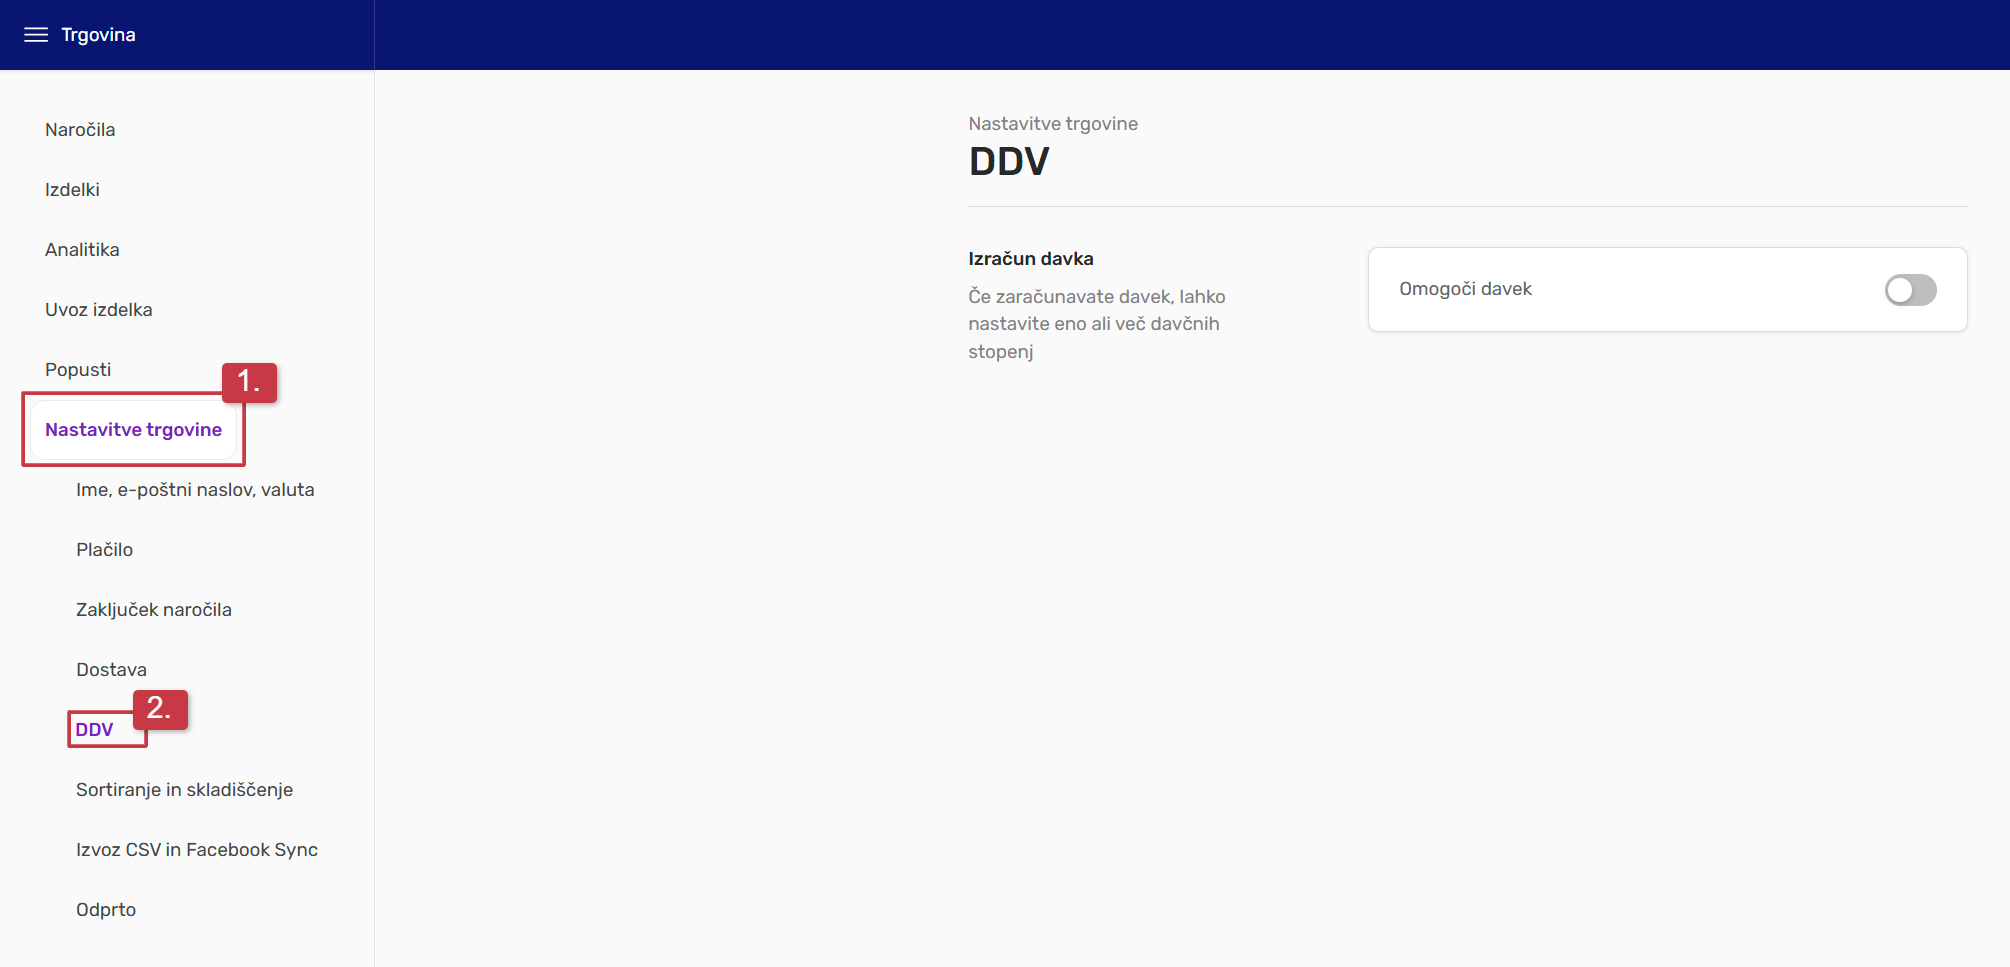The width and height of the screenshot is (2010, 967).
Task: Go to Izdelki in sidebar
Action: (x=72, y=190)
